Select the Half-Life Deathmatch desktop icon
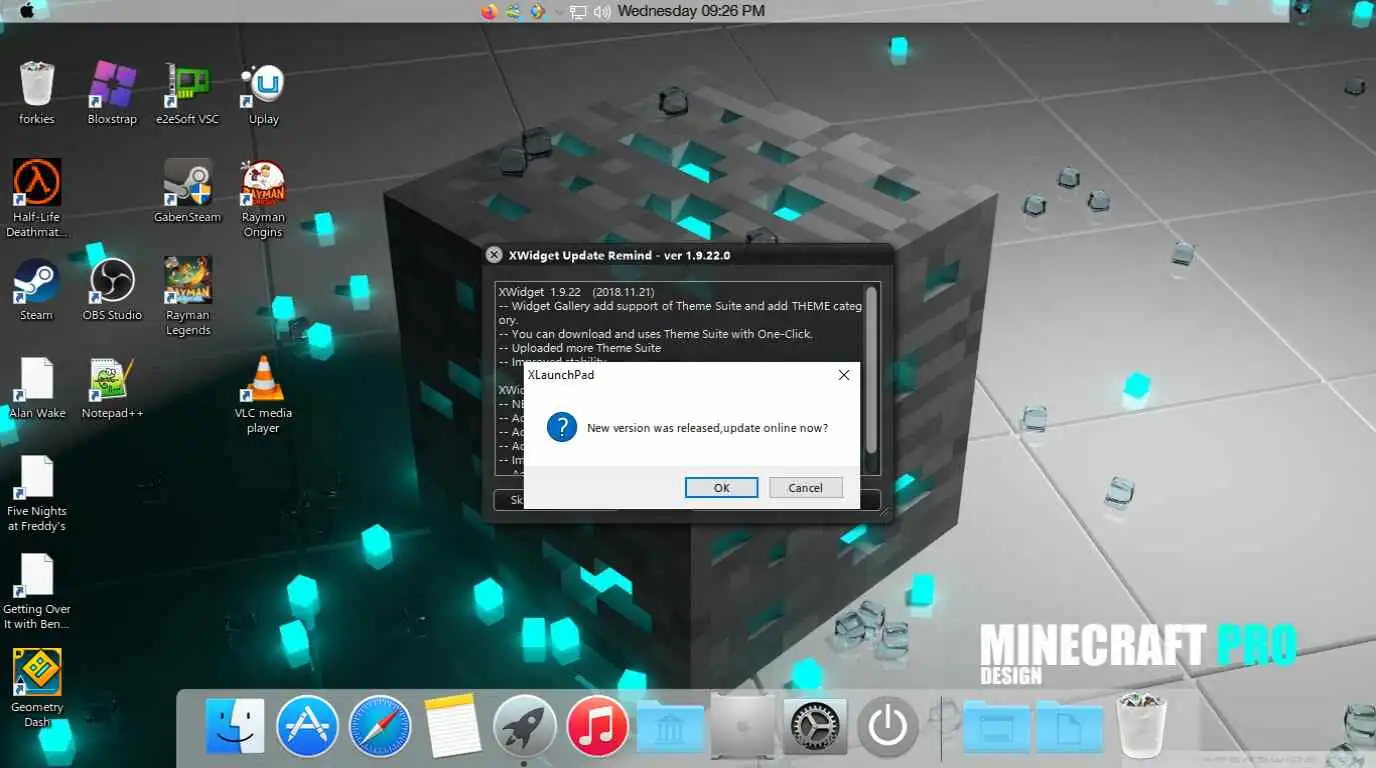Viewport: 1376px width, 768px height. [x=37, y=198]
